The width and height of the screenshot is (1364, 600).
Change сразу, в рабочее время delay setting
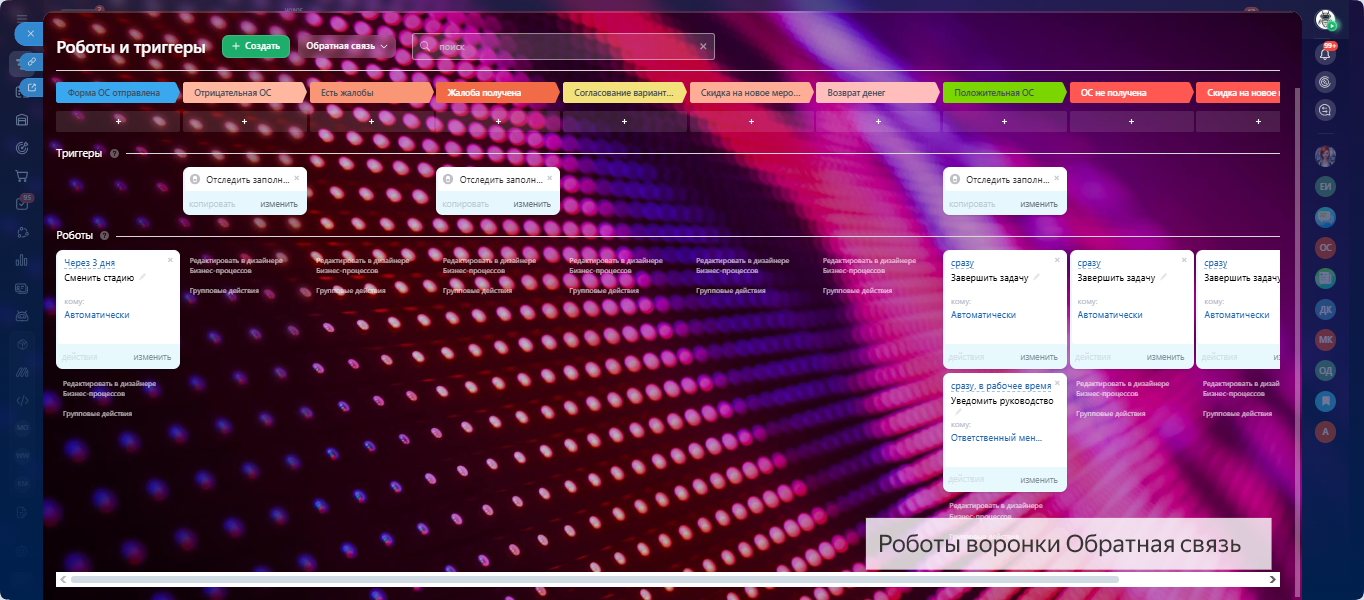pyautogui.click(x=1001, y=386)
